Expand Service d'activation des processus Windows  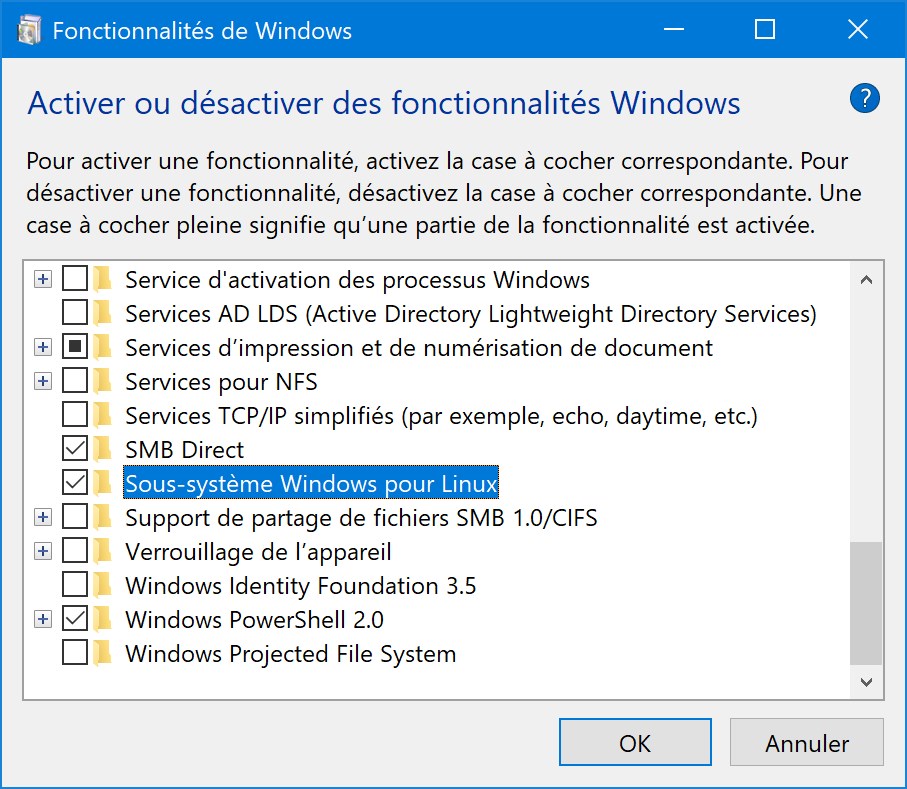coord(42,279)
